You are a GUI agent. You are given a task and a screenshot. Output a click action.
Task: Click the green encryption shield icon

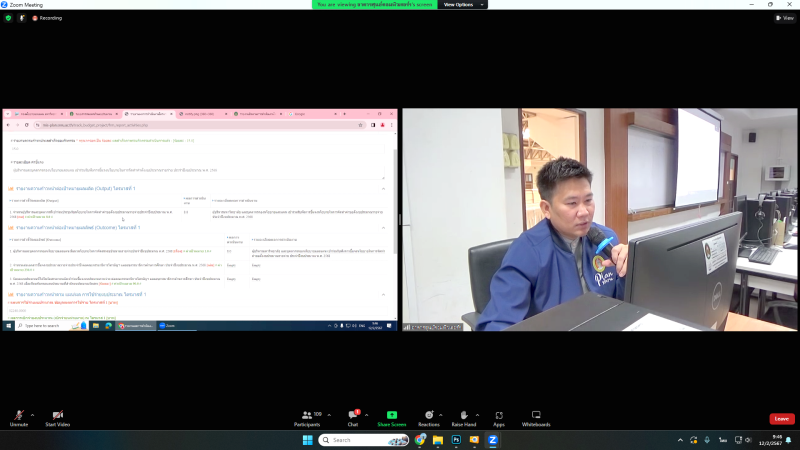8,18
